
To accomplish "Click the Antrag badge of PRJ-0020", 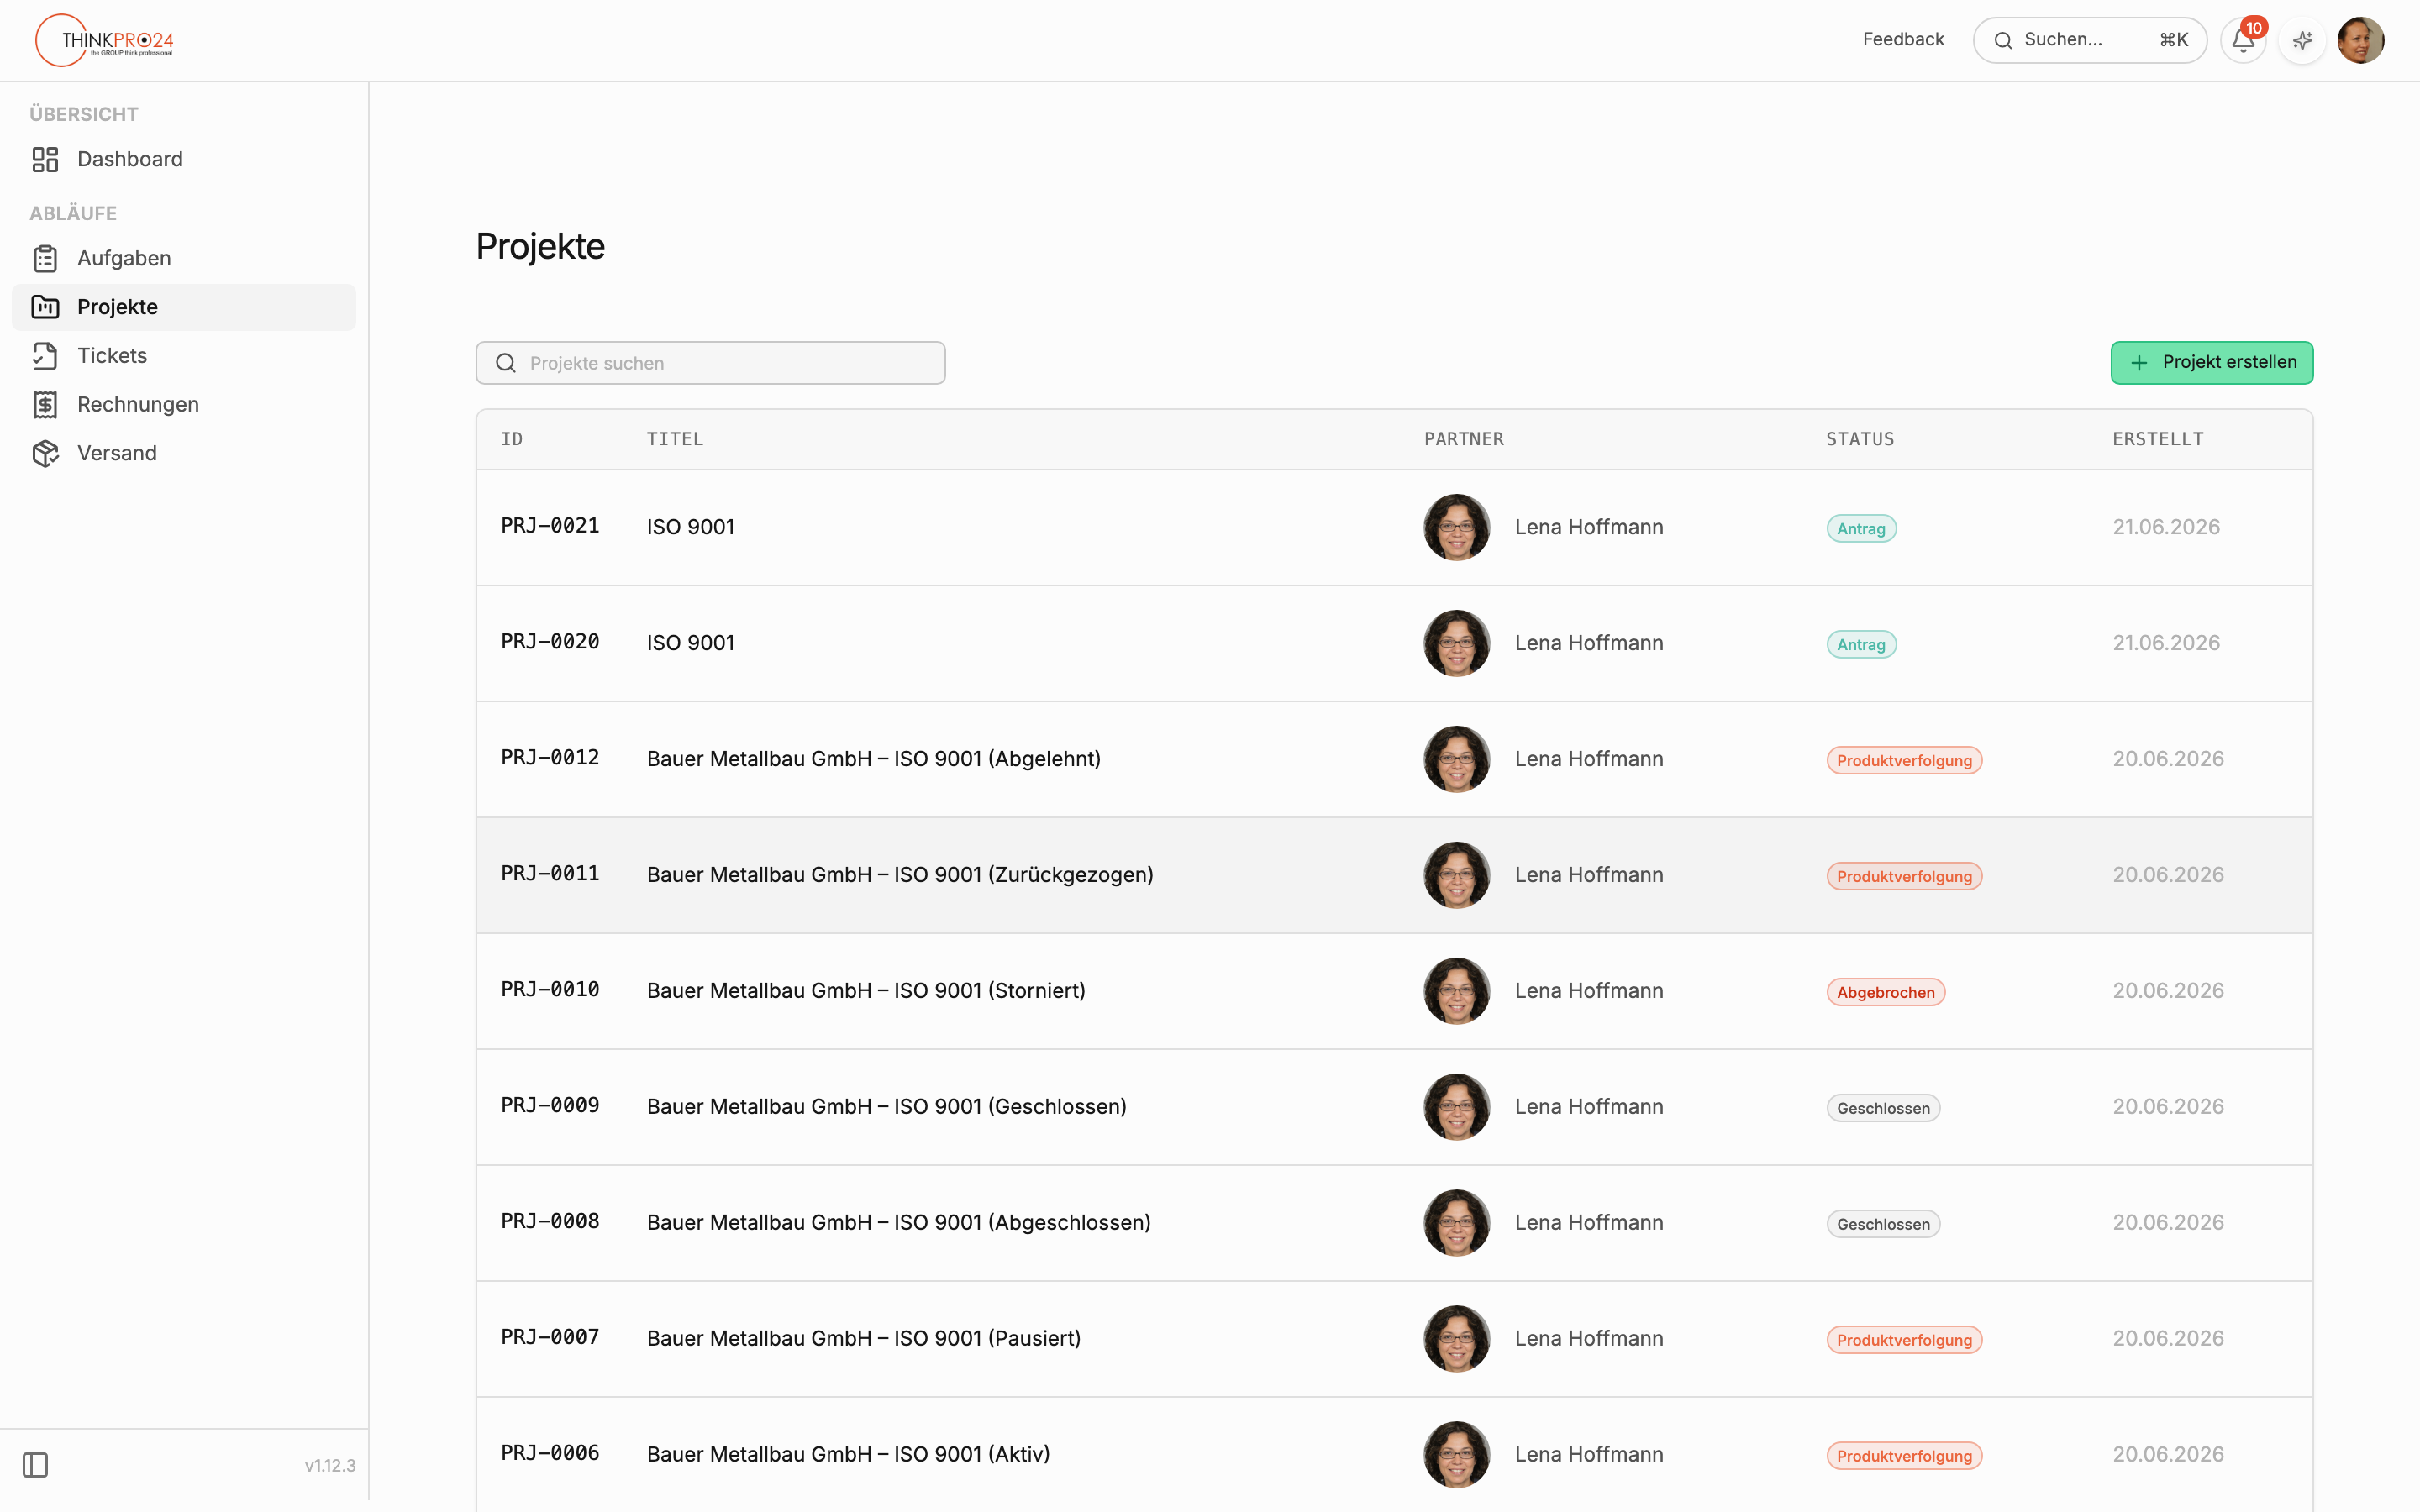I will [x=1861, y=644].
